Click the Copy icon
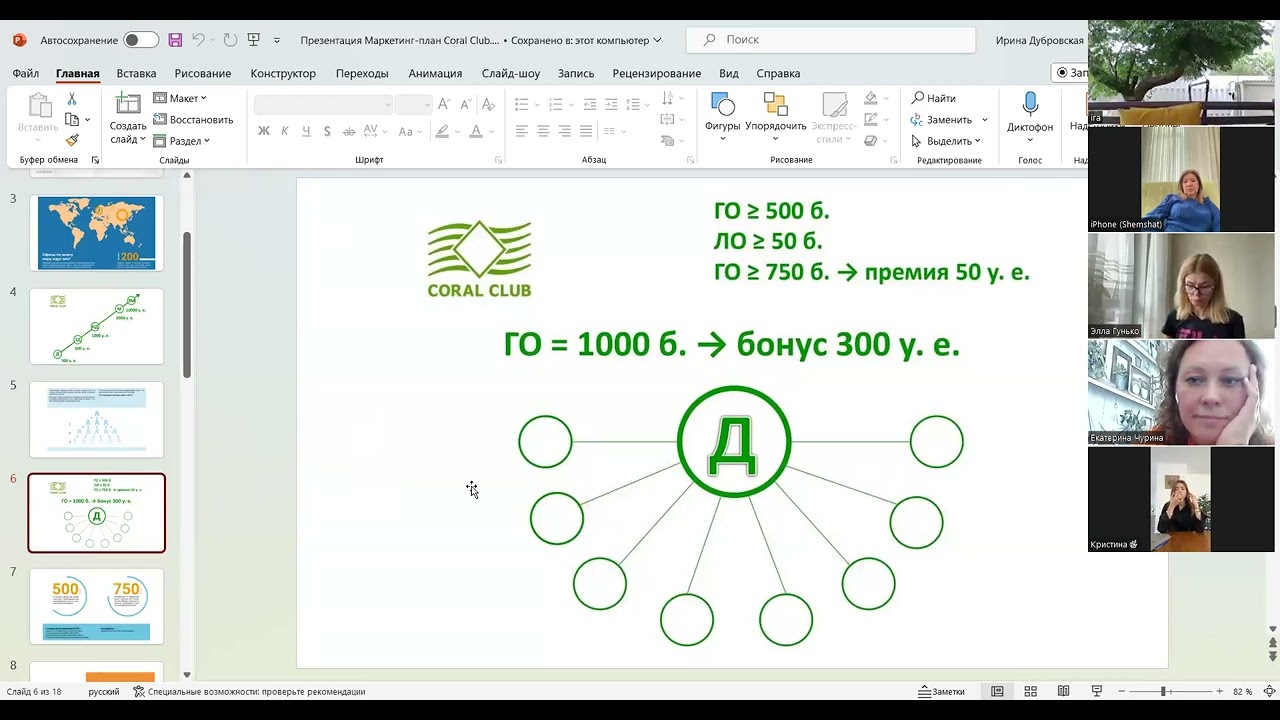The height and width of the screenshot is (720, 1280). [72, 119]
